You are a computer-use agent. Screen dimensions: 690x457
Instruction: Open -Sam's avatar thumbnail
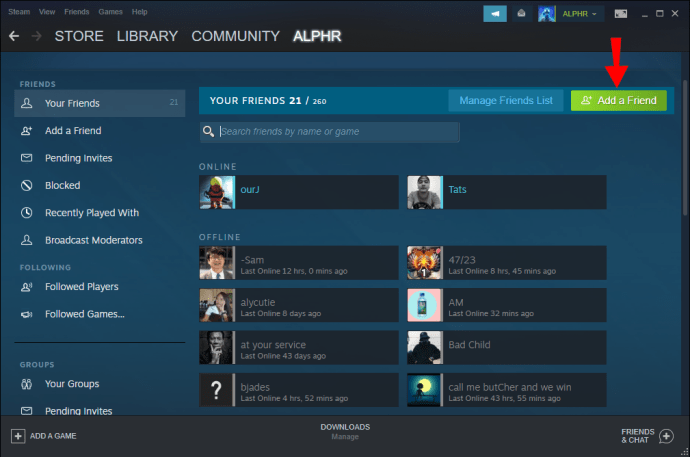(217, 263)
